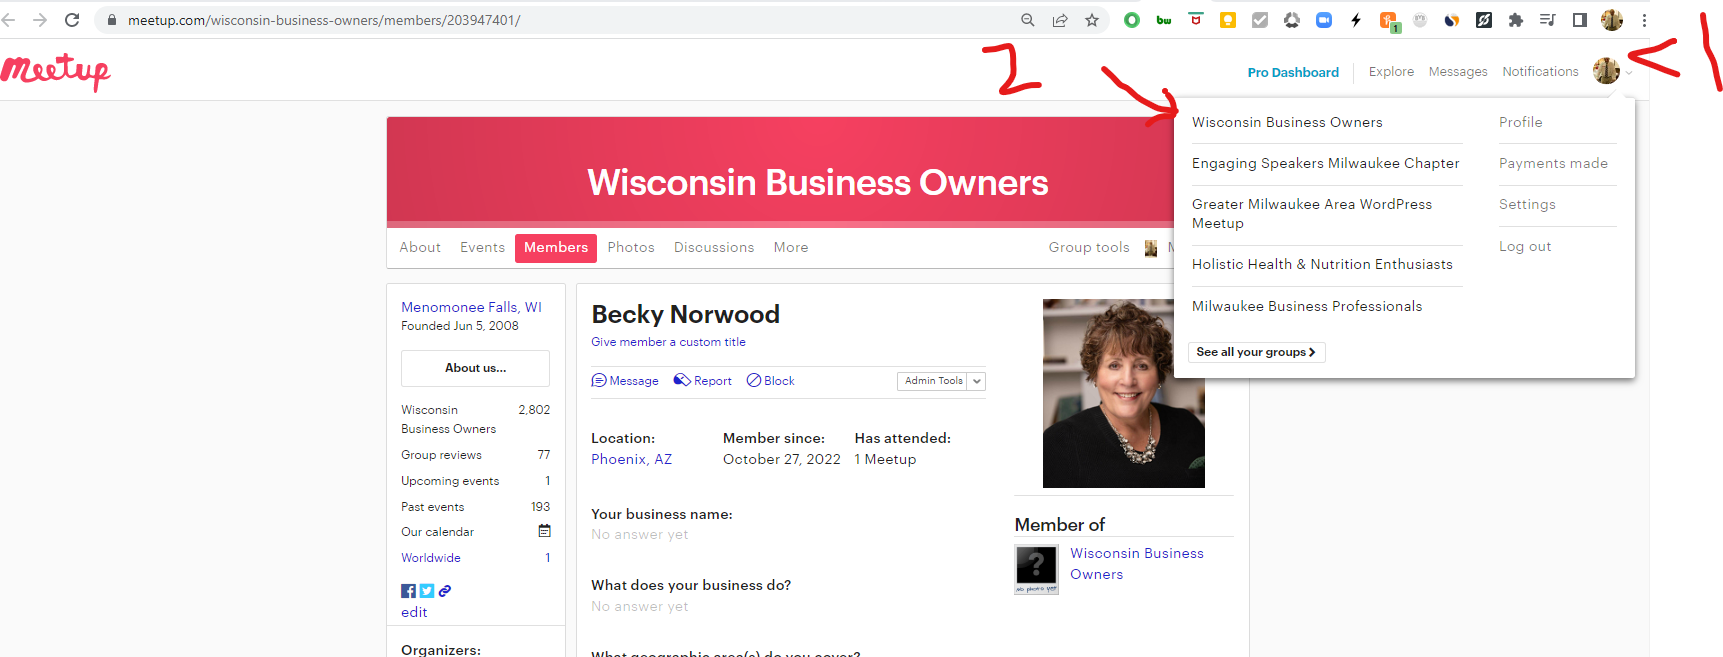Switch to the Photos tab

tap(631, 247)
